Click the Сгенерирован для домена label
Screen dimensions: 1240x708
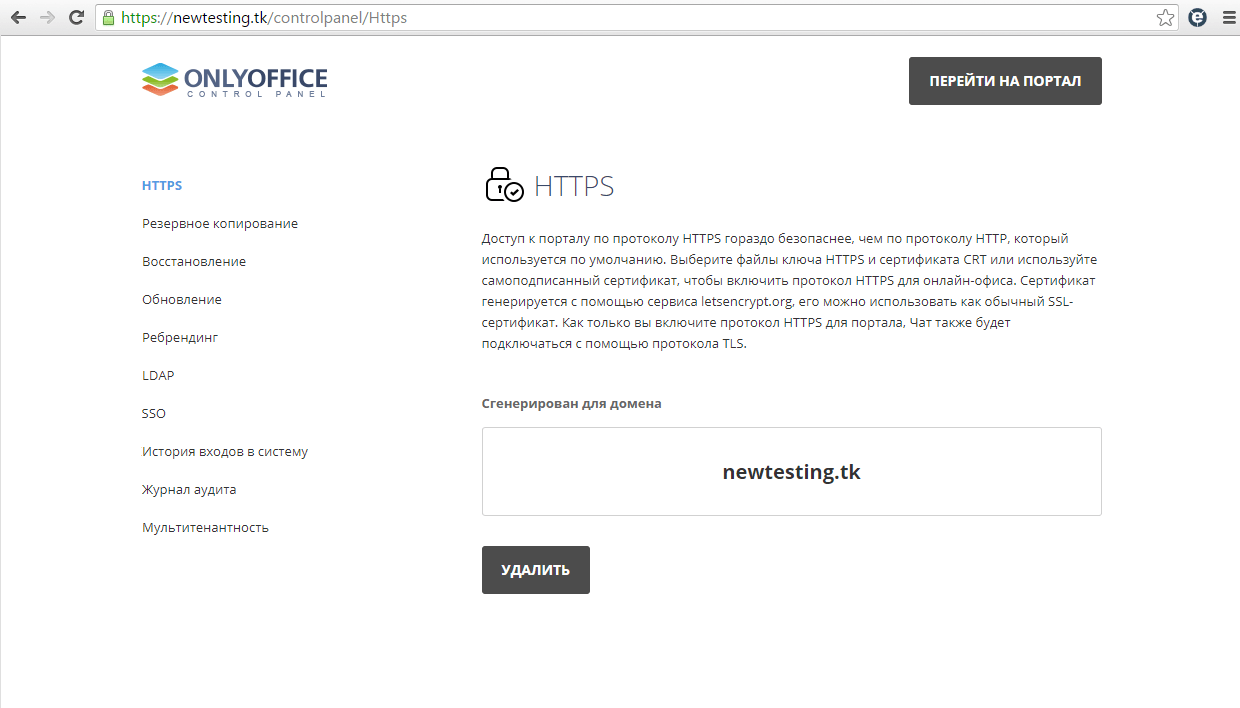click(x=572, y=404)
